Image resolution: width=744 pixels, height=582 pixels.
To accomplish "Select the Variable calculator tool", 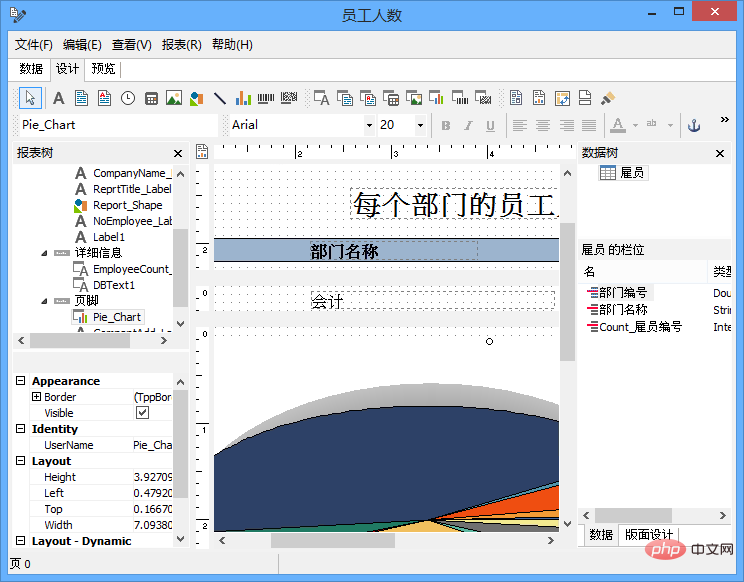I will pos(151,98).
